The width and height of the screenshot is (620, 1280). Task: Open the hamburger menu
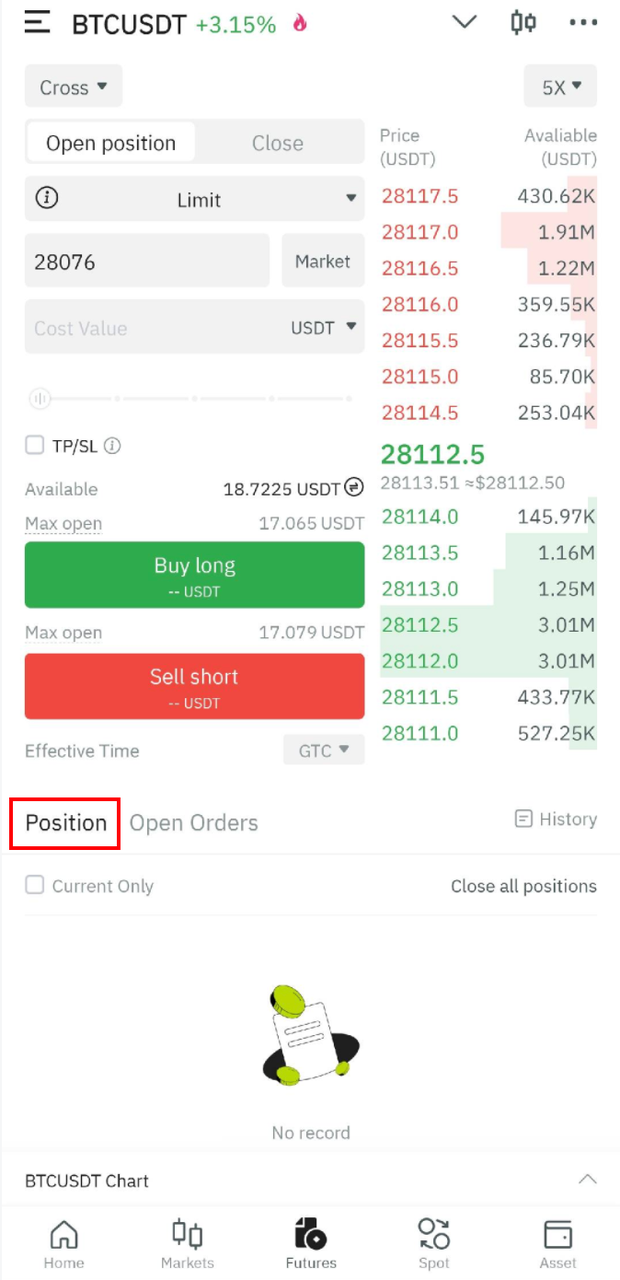click(x=37, y=23)
